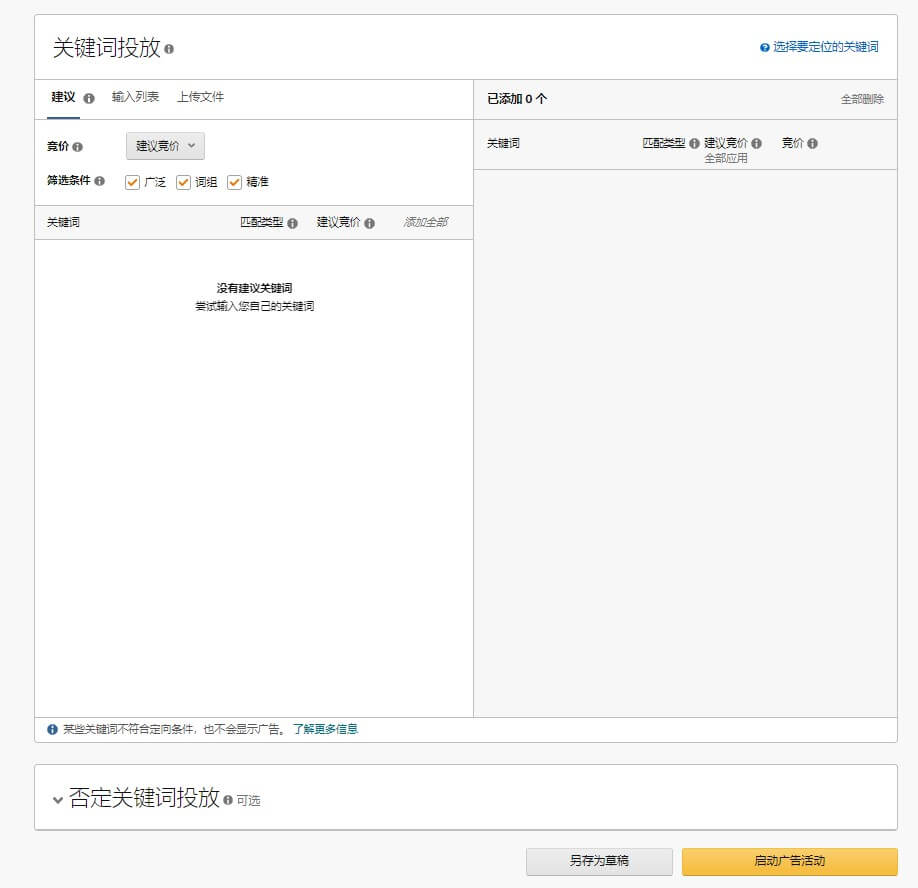Click the info icon beside 竞价 label
The image size is (918, 888).
pos(78,146)
